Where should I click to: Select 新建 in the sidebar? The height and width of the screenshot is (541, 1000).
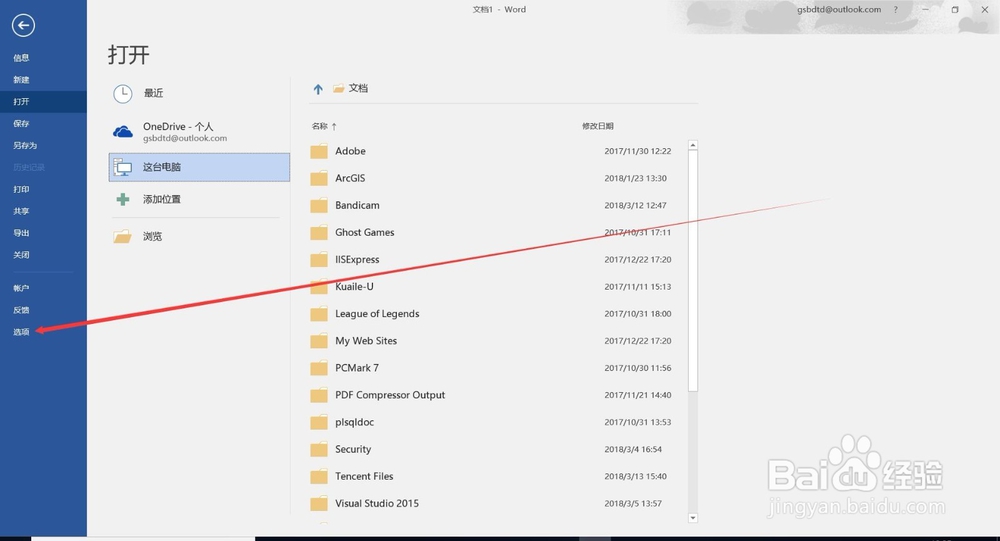21,80
